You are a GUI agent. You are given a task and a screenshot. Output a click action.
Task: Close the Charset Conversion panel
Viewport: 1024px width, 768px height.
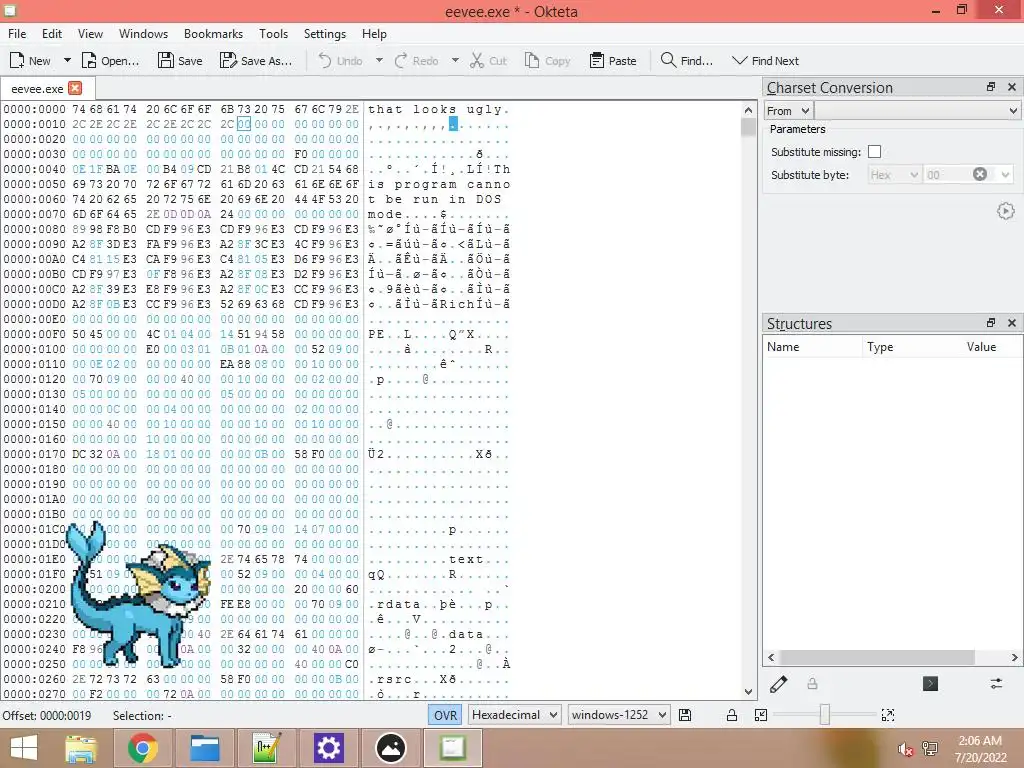click(x=1012, y=87)
